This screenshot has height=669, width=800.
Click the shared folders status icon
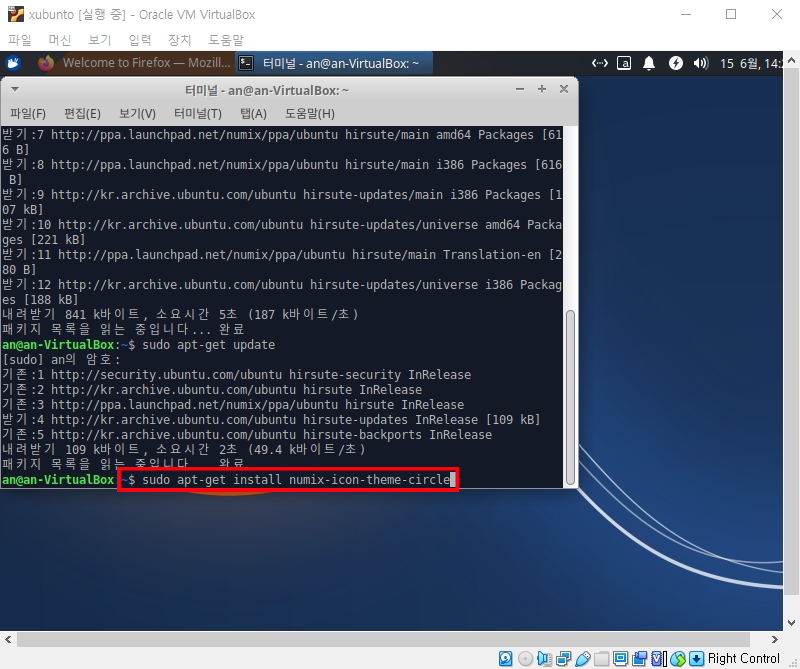602,658
